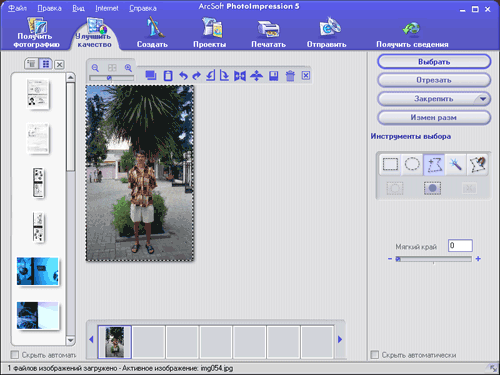Close the left thumbnail browser panel
This screenshot has width=500, height=375.
coord(59,64)
